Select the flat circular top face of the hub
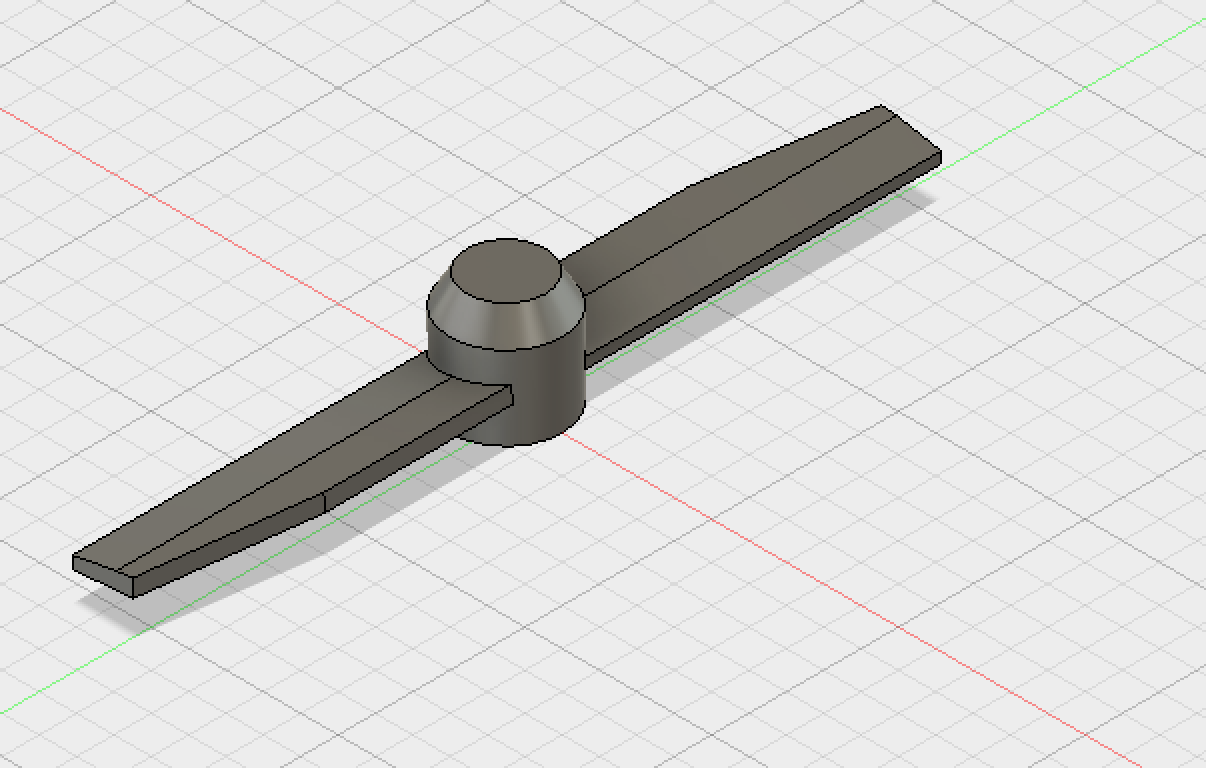This screenshot has height=768, width=1206. coord(505,271)
